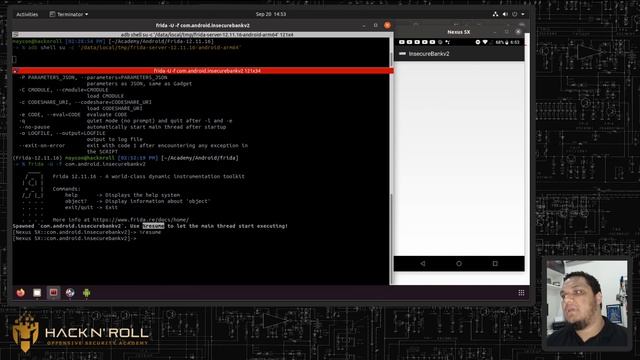Minimize the Terminator frida window
This screenshot has height=360, width=640.
tap(364, 25)
